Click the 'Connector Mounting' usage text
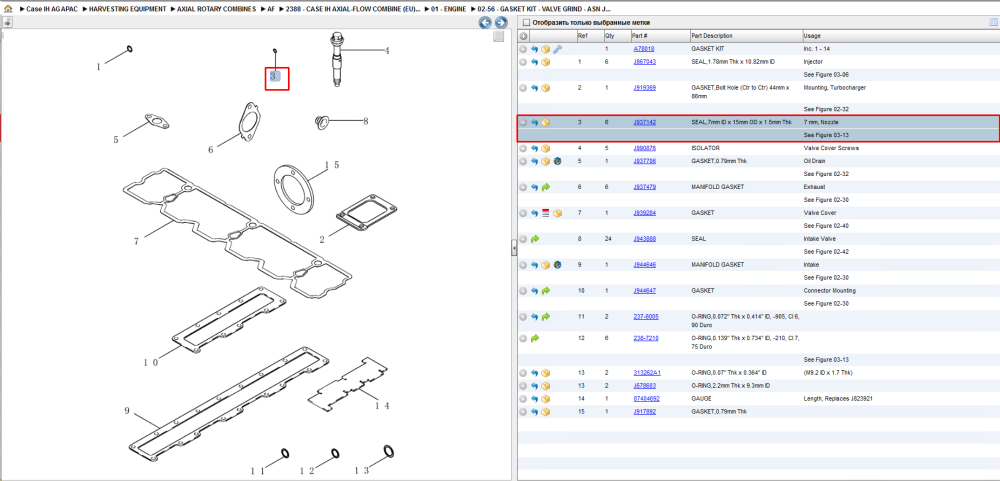This screenshot has width=1000, height=481. pyautogui.click(x=830, y=290)
